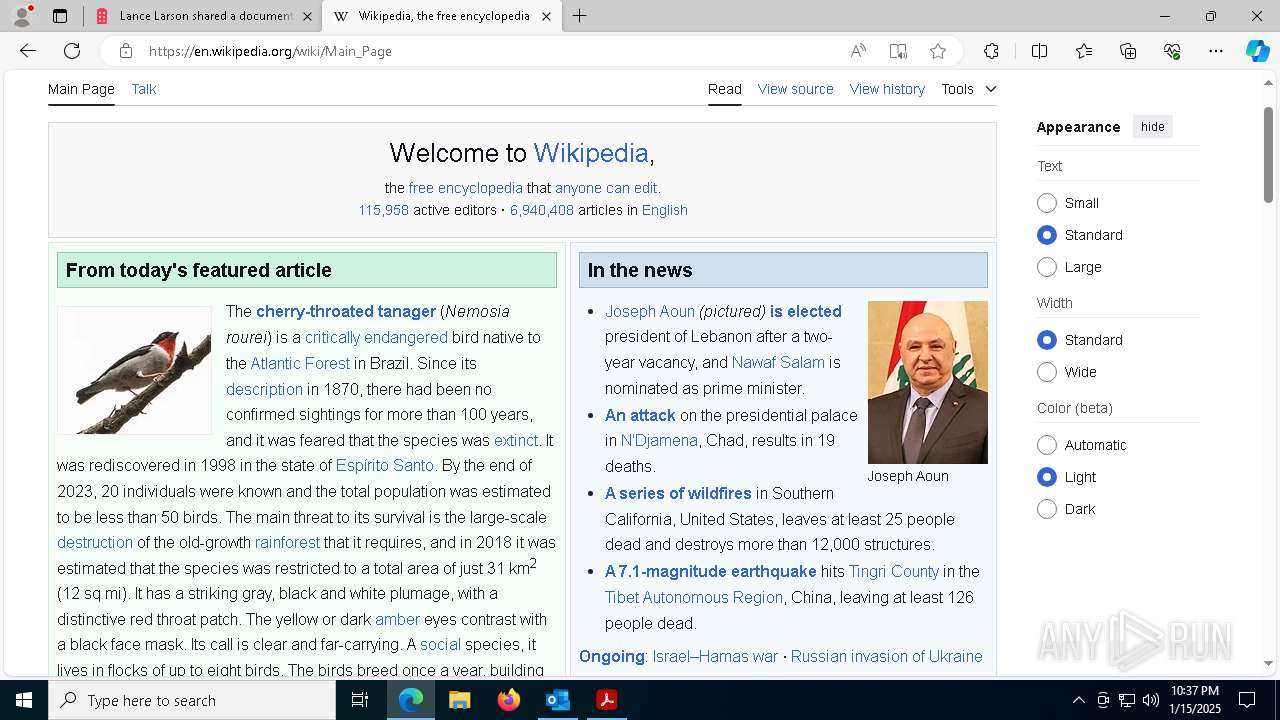This screenshot has height=720, width=1280.
Task: Open the Espírito Santo link
Action: pyautogui.click(x=385, y=465)
